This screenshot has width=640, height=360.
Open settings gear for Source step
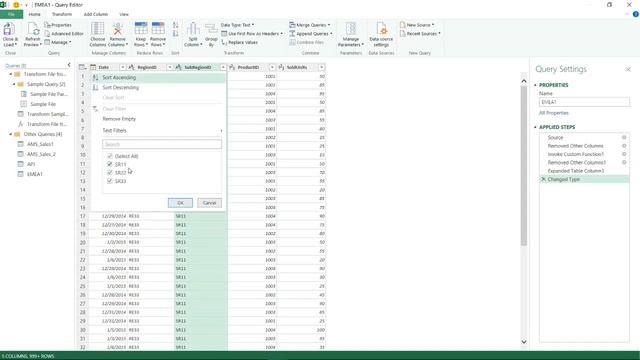click(624, 138)
